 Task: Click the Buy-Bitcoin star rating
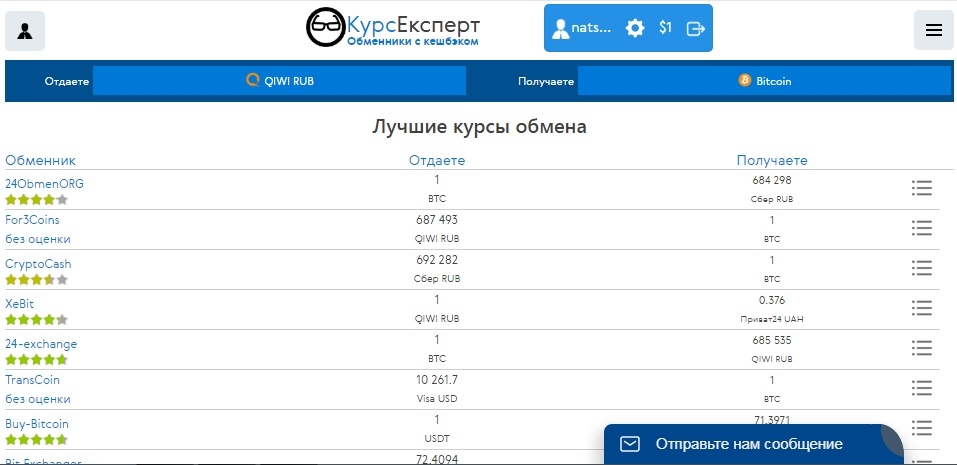click(x=37, y=439)
